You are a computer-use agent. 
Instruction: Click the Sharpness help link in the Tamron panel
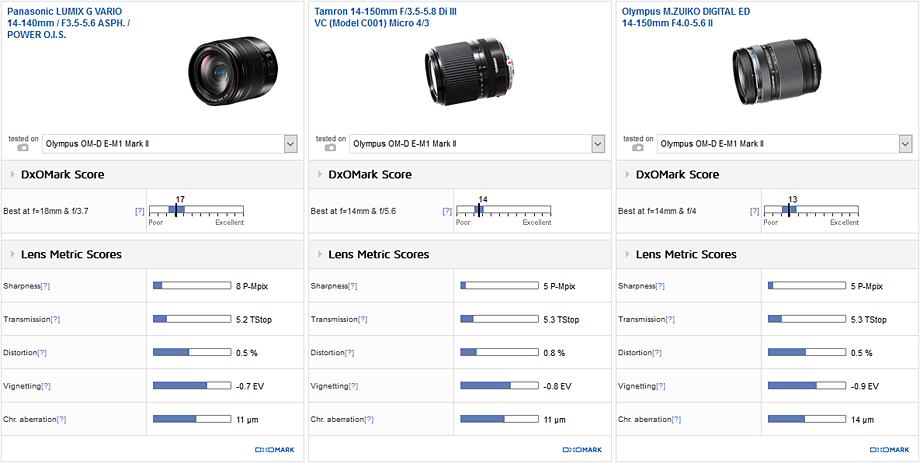tap(353, 286)
